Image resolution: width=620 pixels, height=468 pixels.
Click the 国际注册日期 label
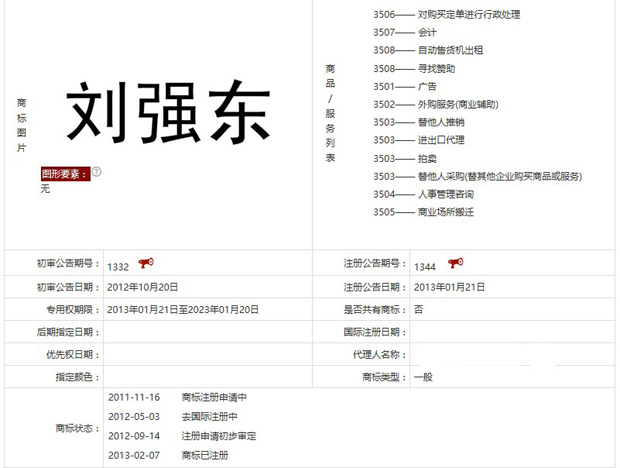(375, 332)
